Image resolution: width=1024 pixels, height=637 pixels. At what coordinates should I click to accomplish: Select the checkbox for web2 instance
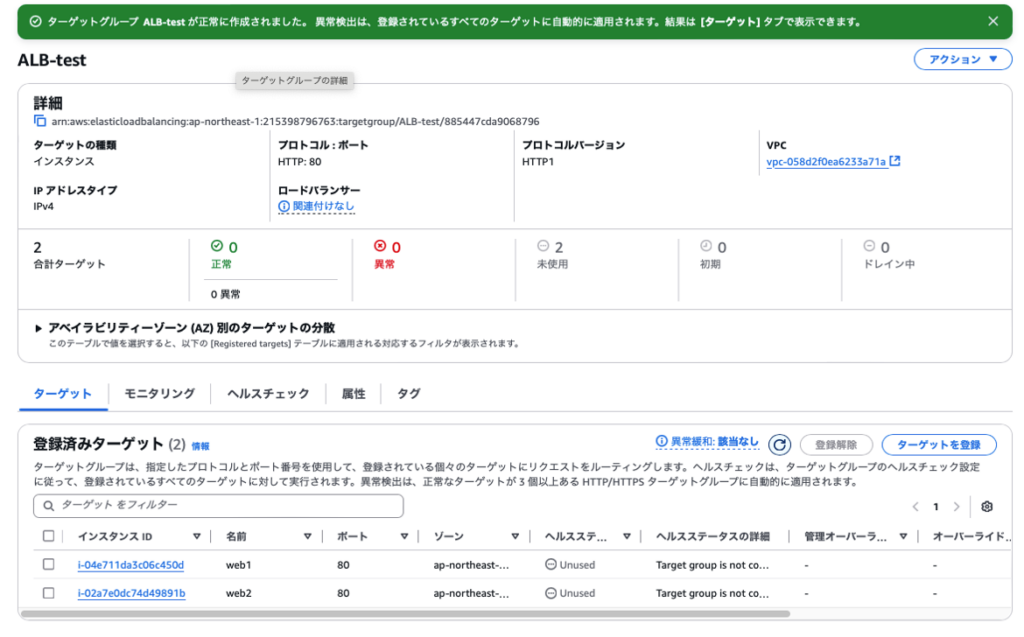point(48,593)
